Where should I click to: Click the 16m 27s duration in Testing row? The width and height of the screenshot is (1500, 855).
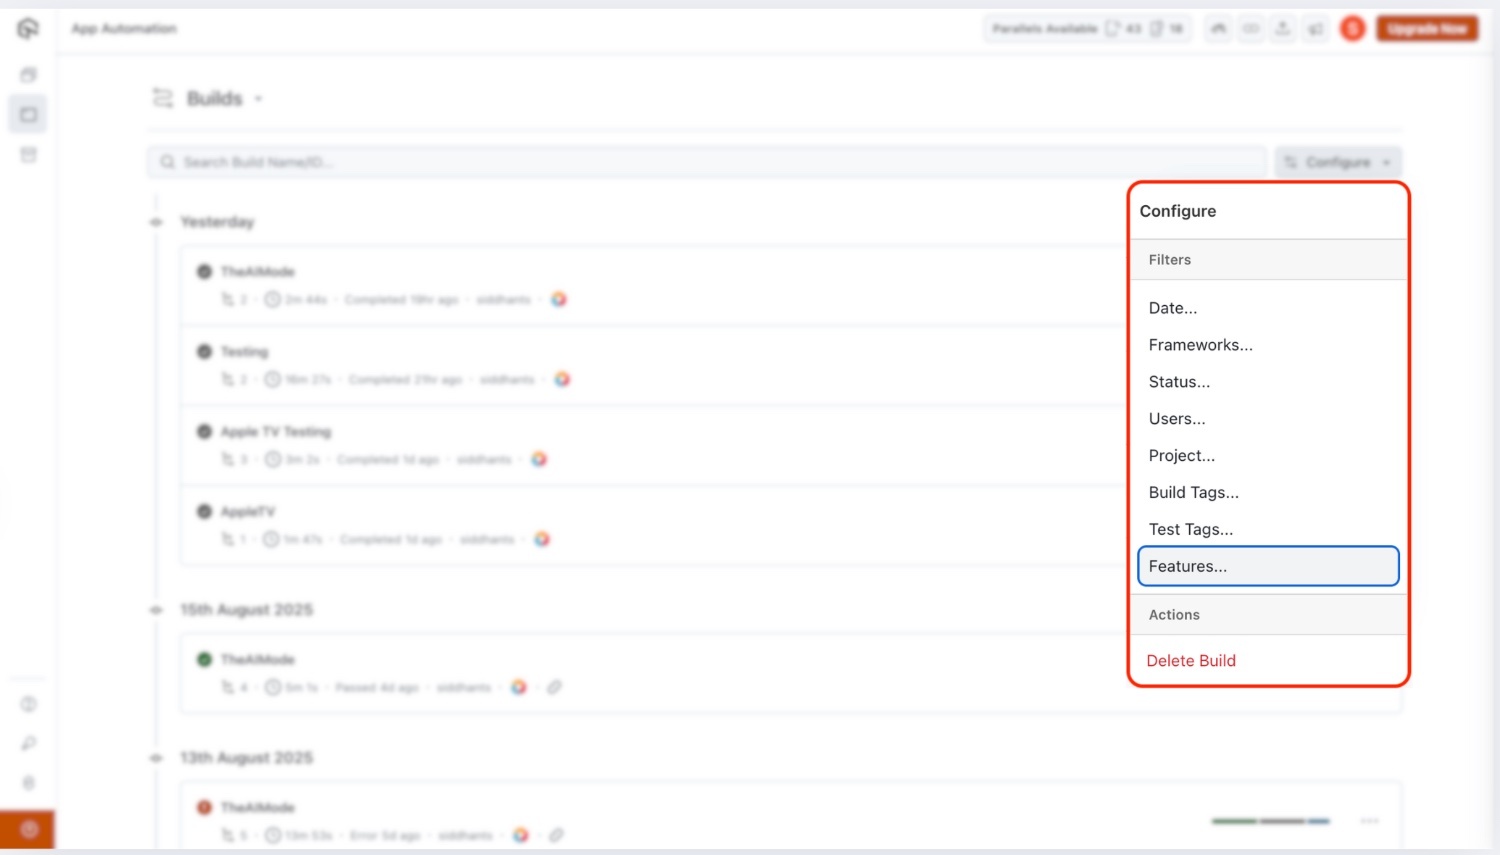[x=308, y=380]
